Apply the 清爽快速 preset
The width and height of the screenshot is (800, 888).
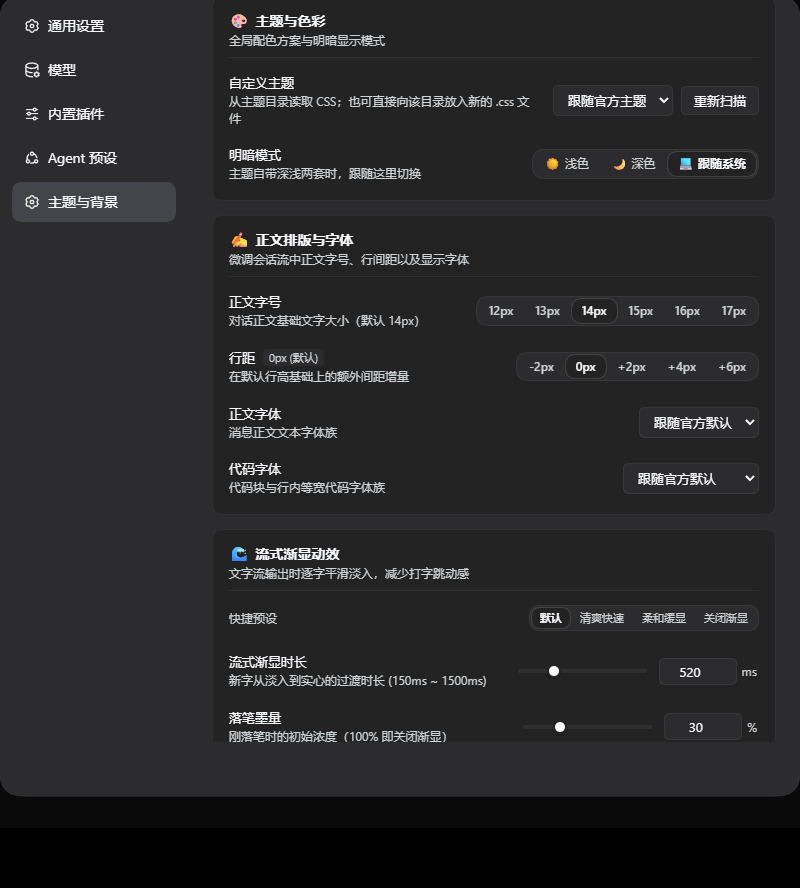tap(601, 618)
